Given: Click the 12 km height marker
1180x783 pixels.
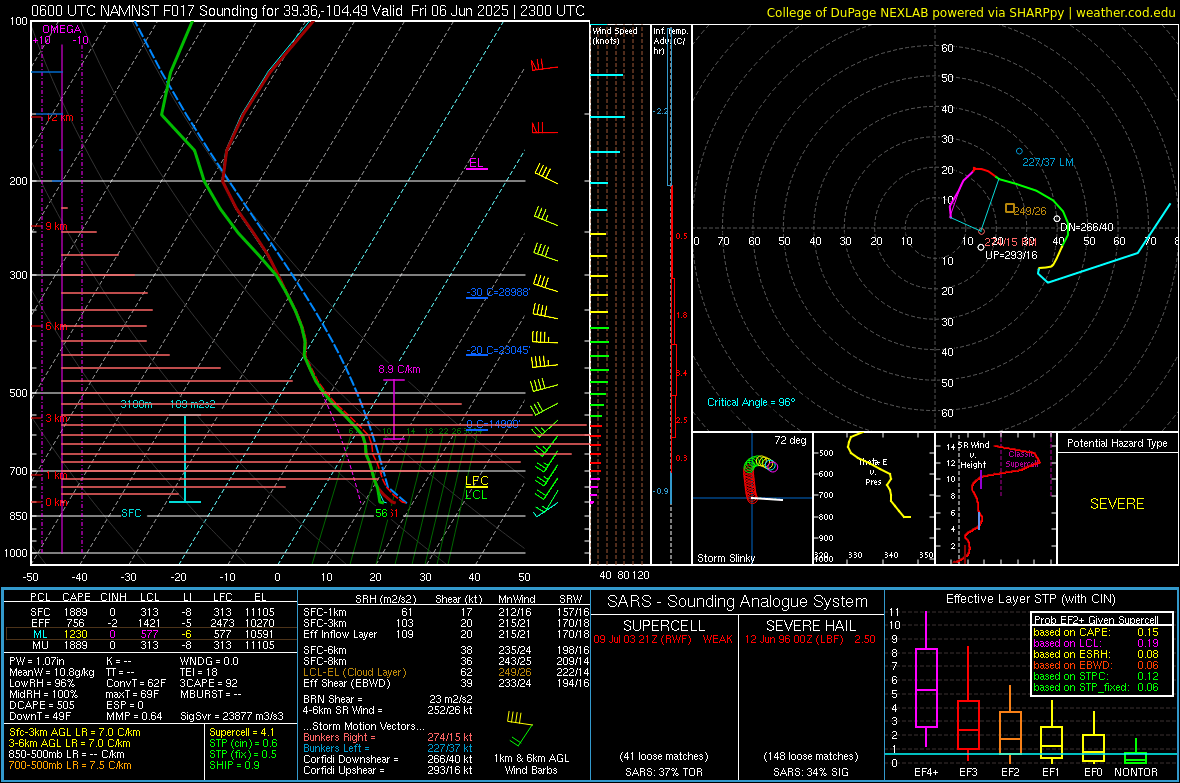Looking at the screenshot, I should [x=59, y=118].
